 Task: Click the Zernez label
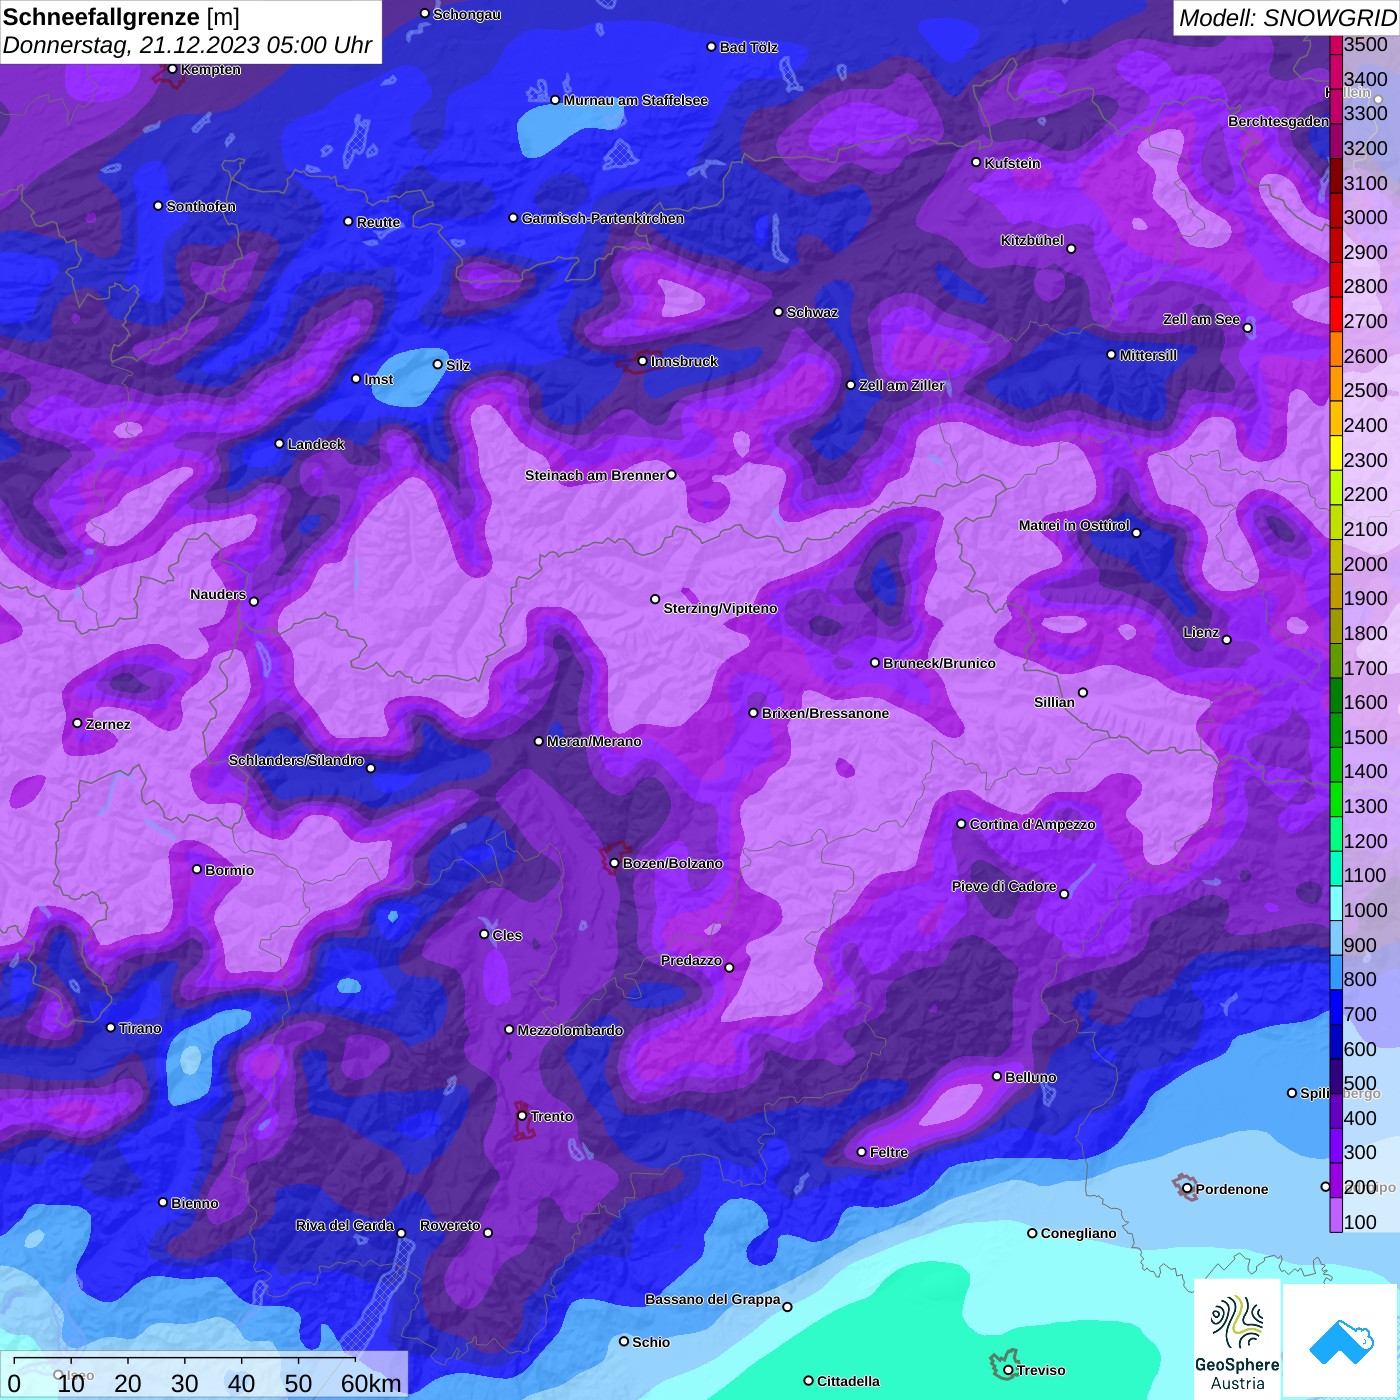tap(108, 724)
